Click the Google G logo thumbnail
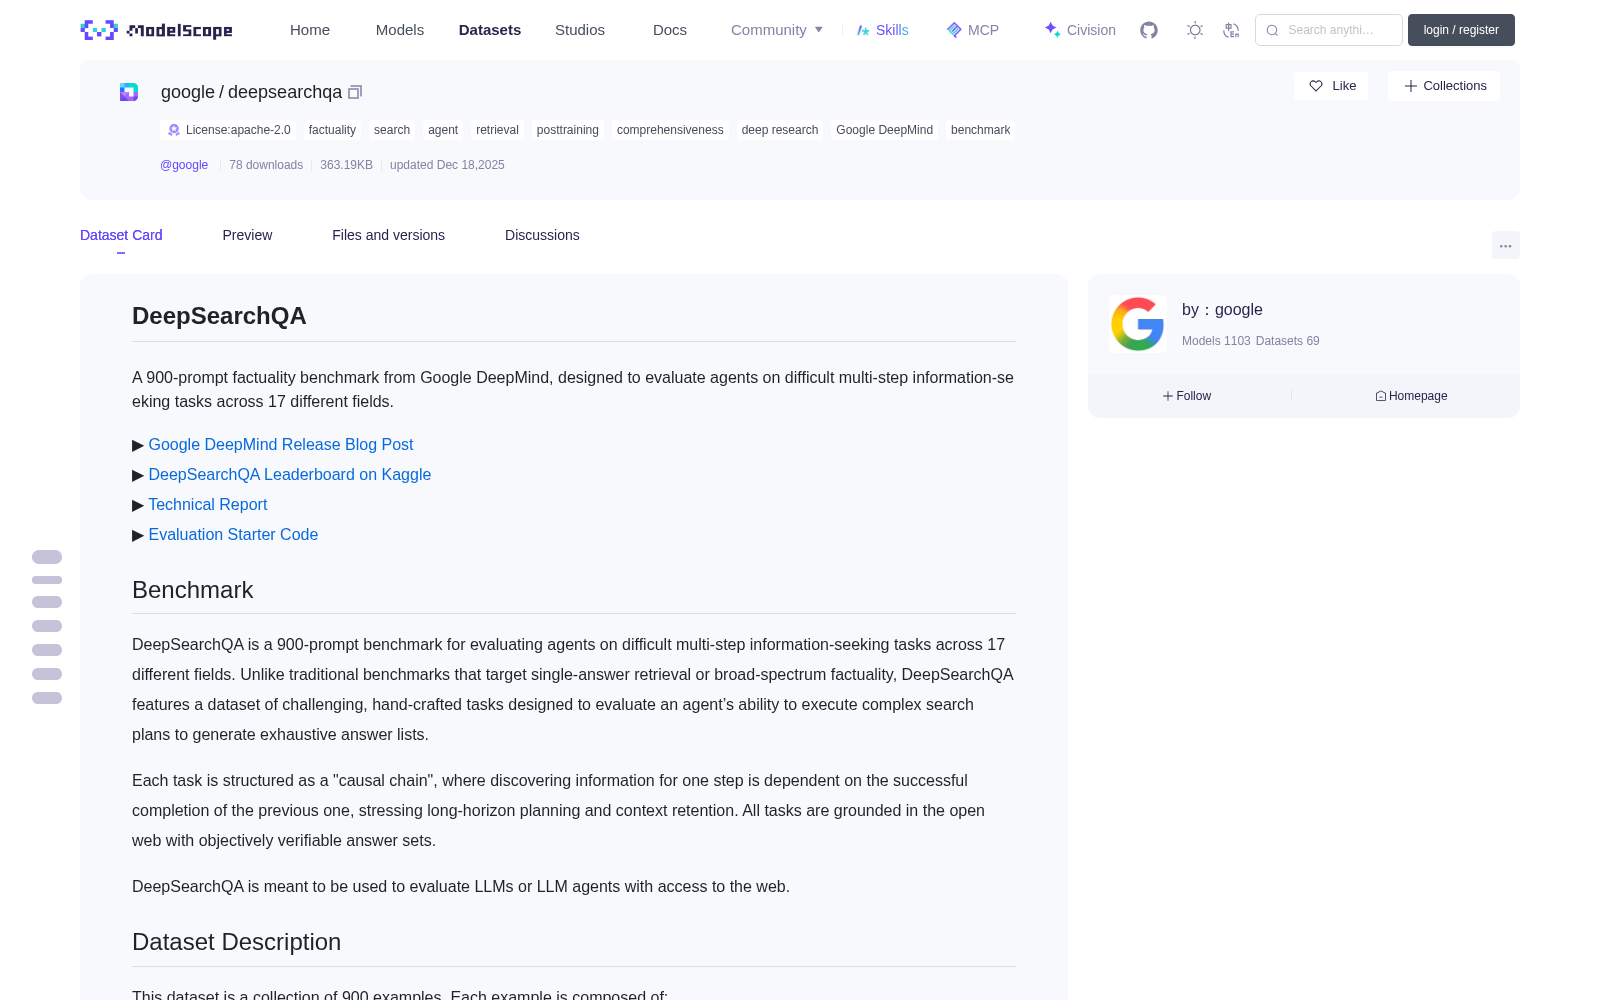 tap(1138, 324)
